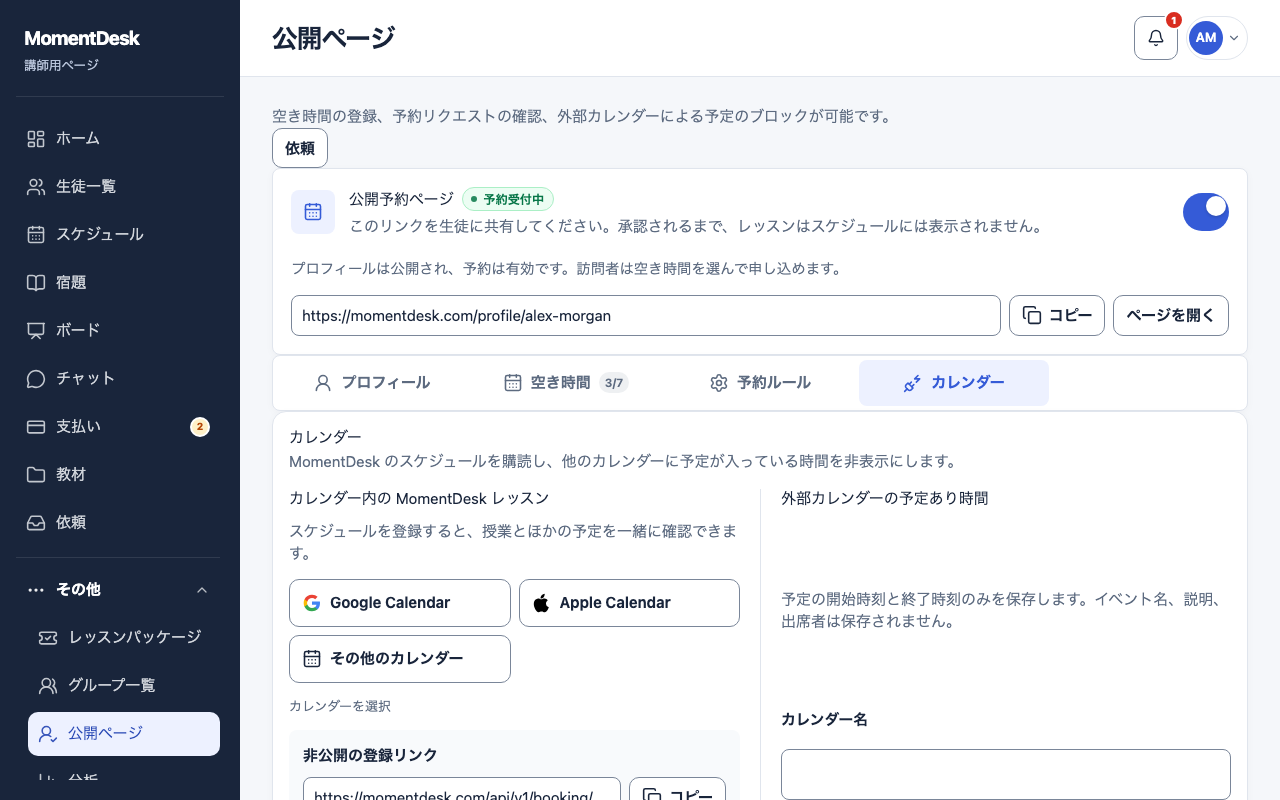The width and height of the screenshot is (1280, 800).
Task: Select 公開ページ in sidebar
Action: [124, 733]
